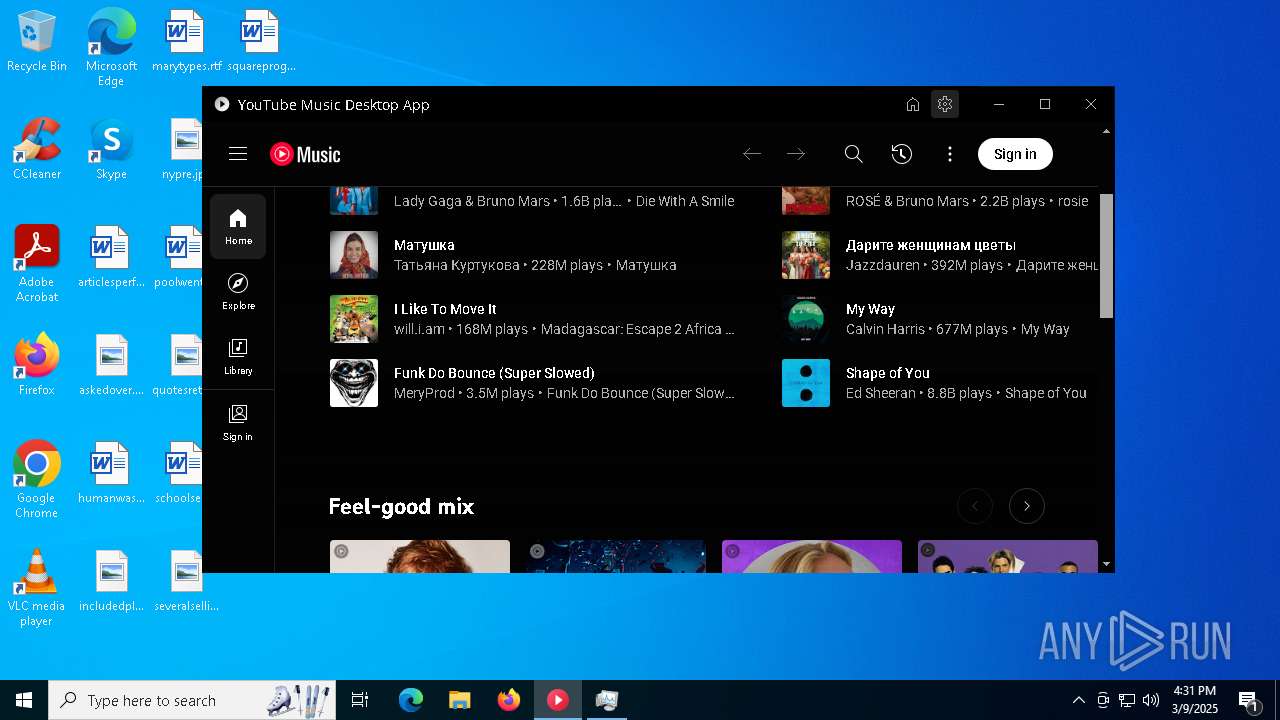
Task: Click the YouTube Music logo
Action: 305,154
